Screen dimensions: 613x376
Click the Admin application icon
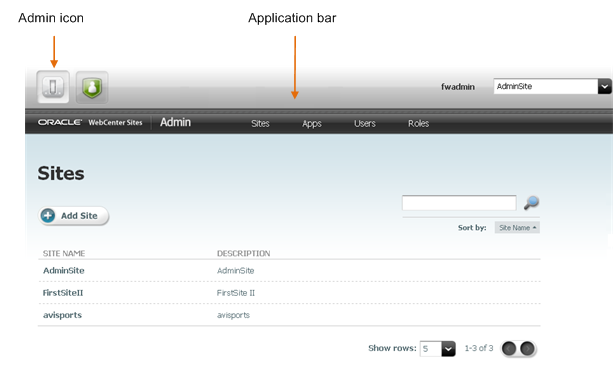53,87
